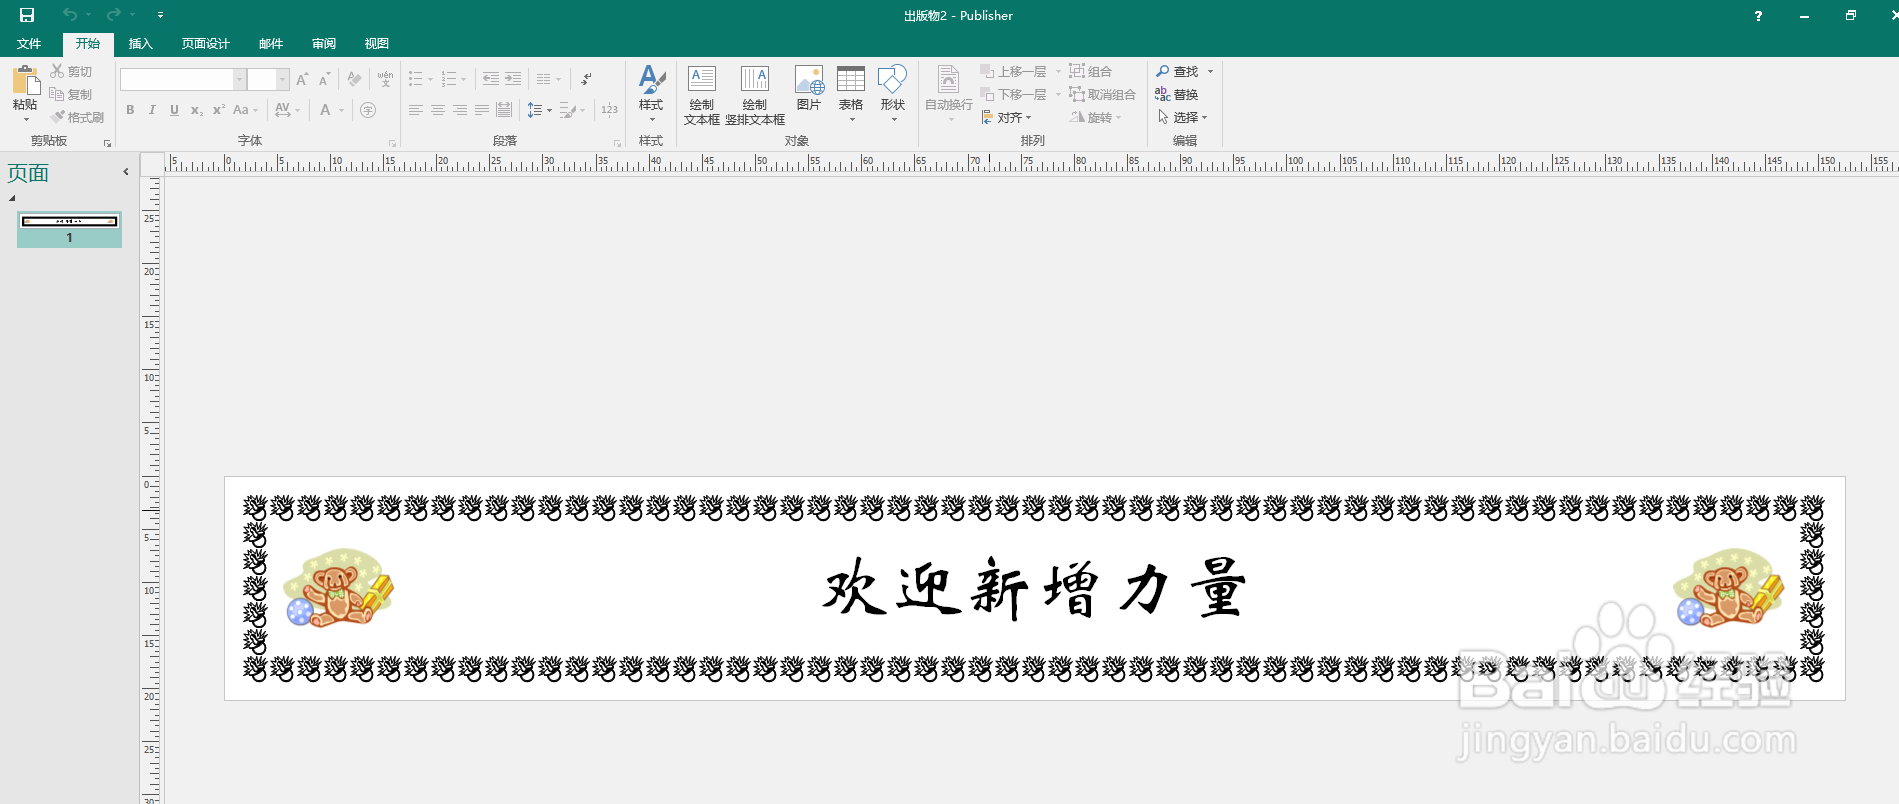Viewport: 1899px width, 804px height.
Task: Open the Change Case (Aa) dropdown
Action: (x=245, y=110)
